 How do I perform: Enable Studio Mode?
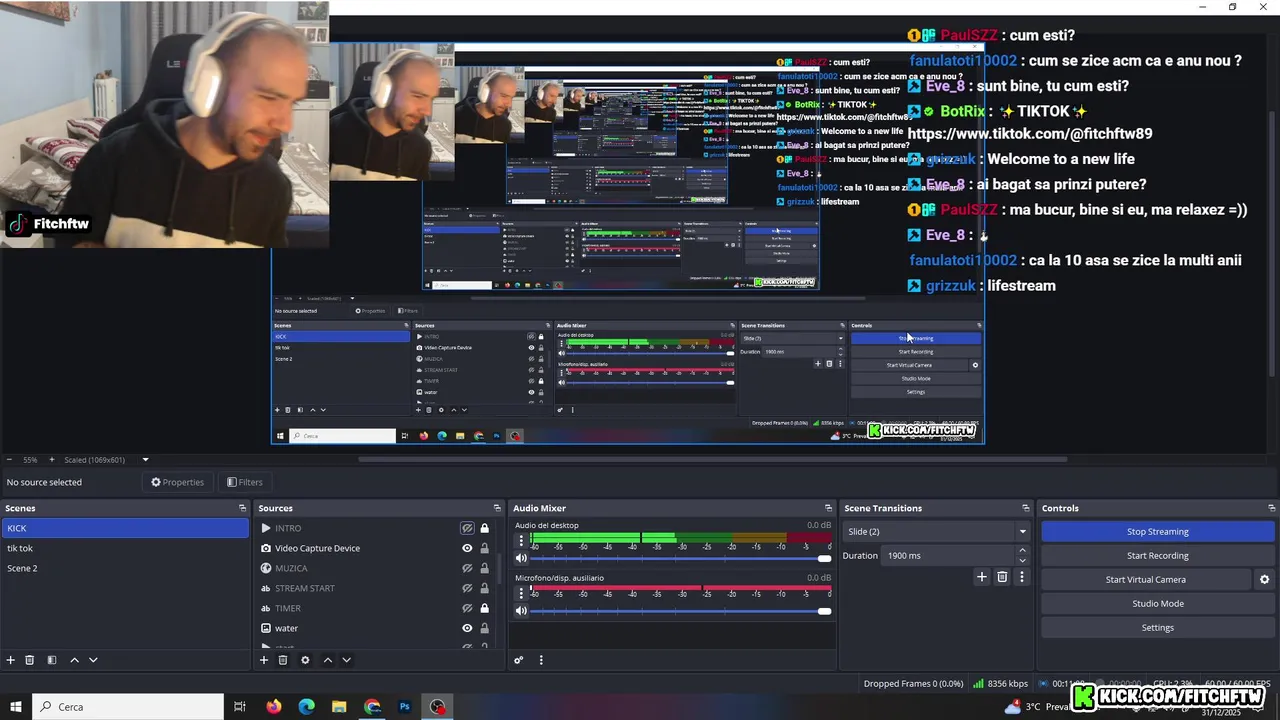click(x=1158, y=604)
